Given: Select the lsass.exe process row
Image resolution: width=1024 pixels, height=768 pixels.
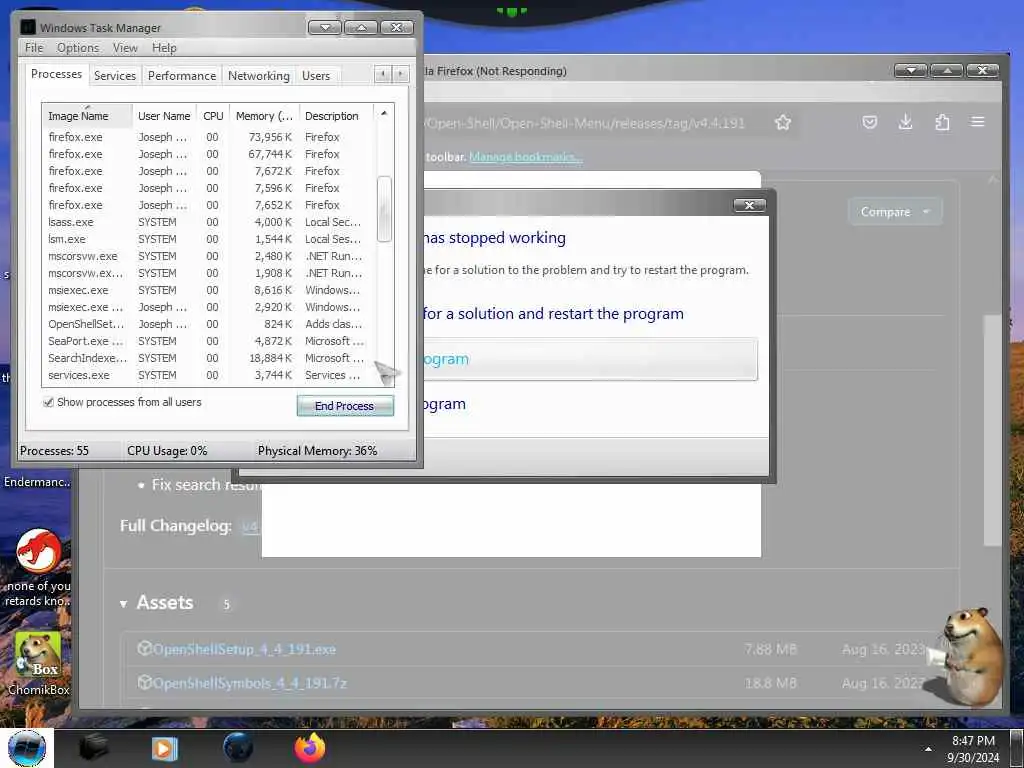Looking at the screenshot, I should click(x=209, y=222).
